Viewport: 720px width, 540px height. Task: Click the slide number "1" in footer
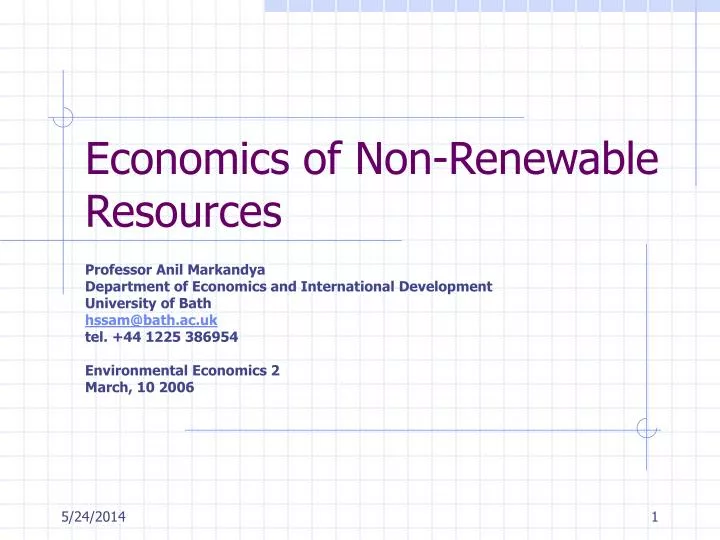[x=655, y=517]
